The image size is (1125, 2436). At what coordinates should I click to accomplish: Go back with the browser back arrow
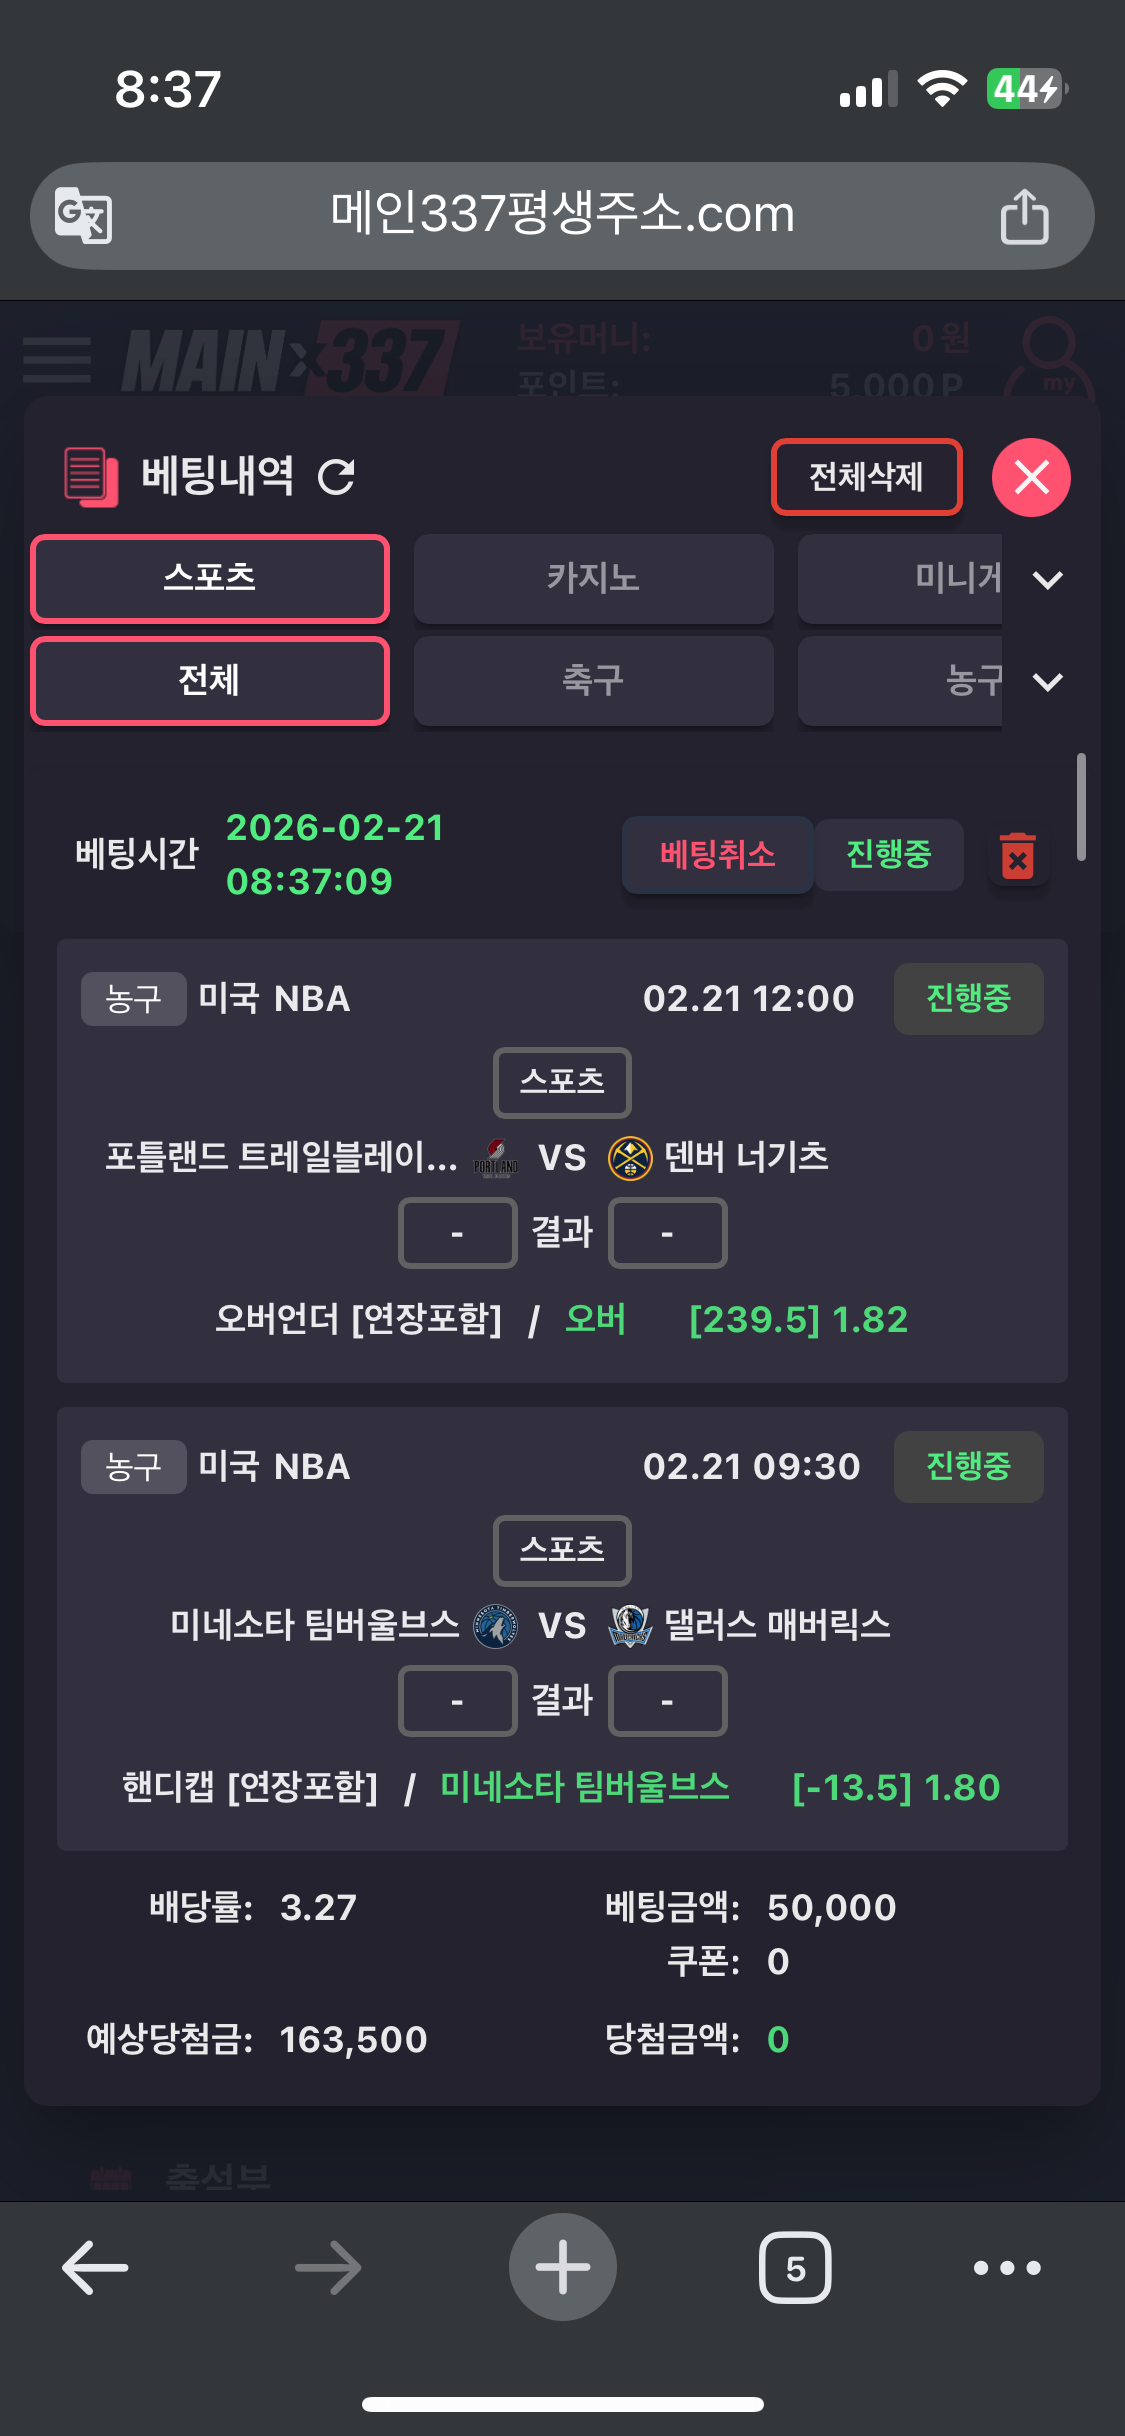click(95, 2267)
